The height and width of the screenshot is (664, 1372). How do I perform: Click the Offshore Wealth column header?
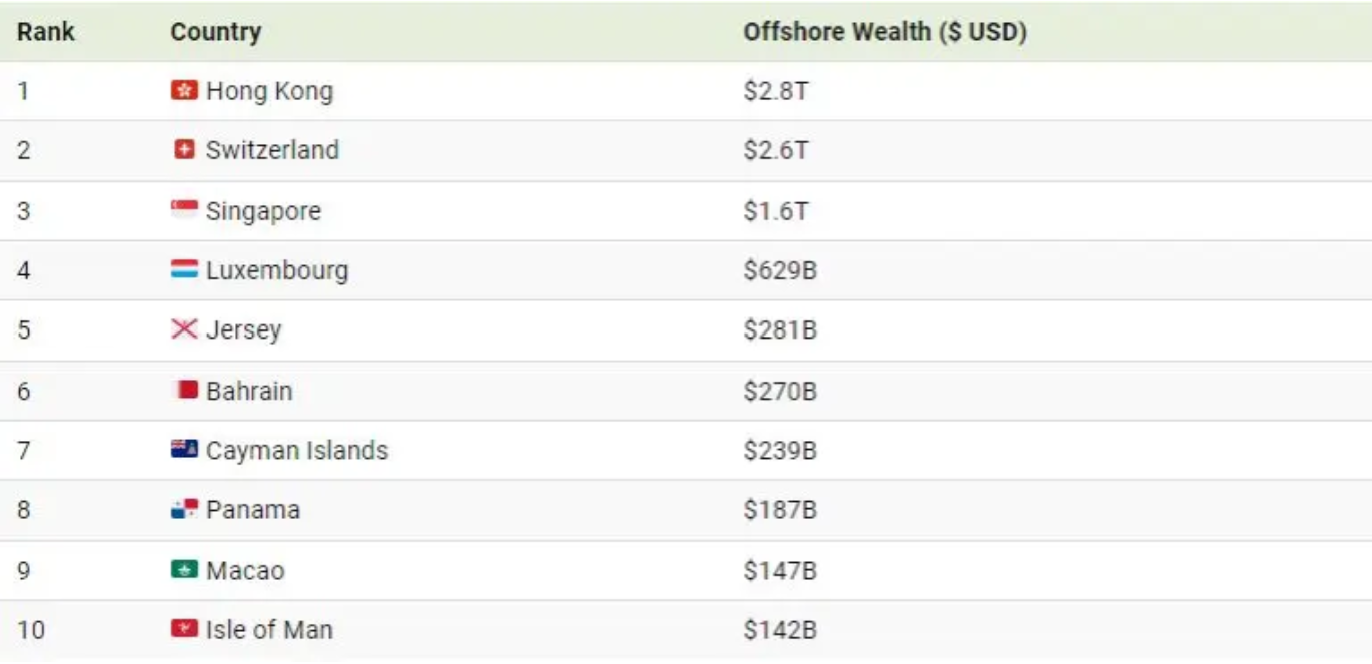pyautogui.click(x=884, y=32)
